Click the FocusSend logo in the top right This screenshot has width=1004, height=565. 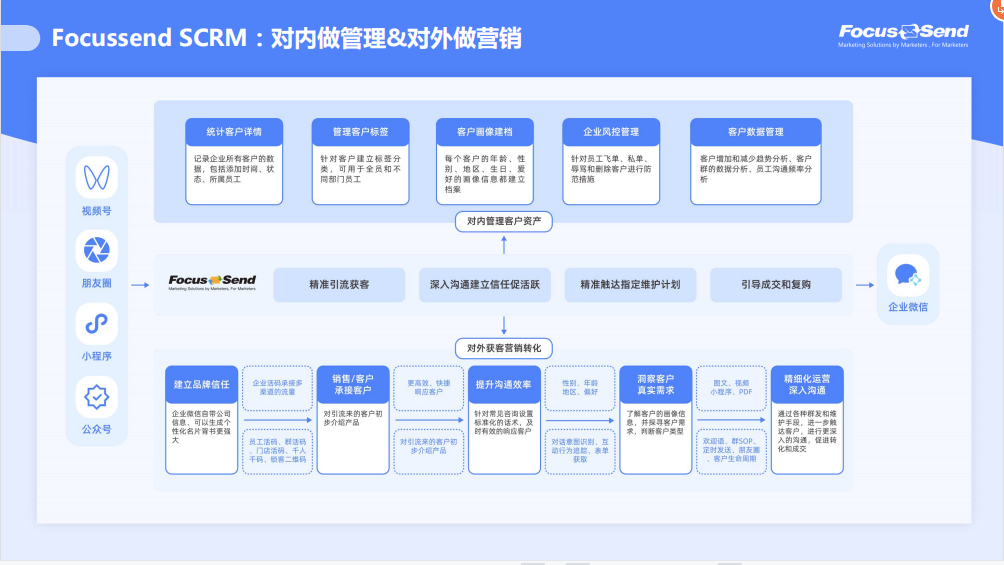903,36
